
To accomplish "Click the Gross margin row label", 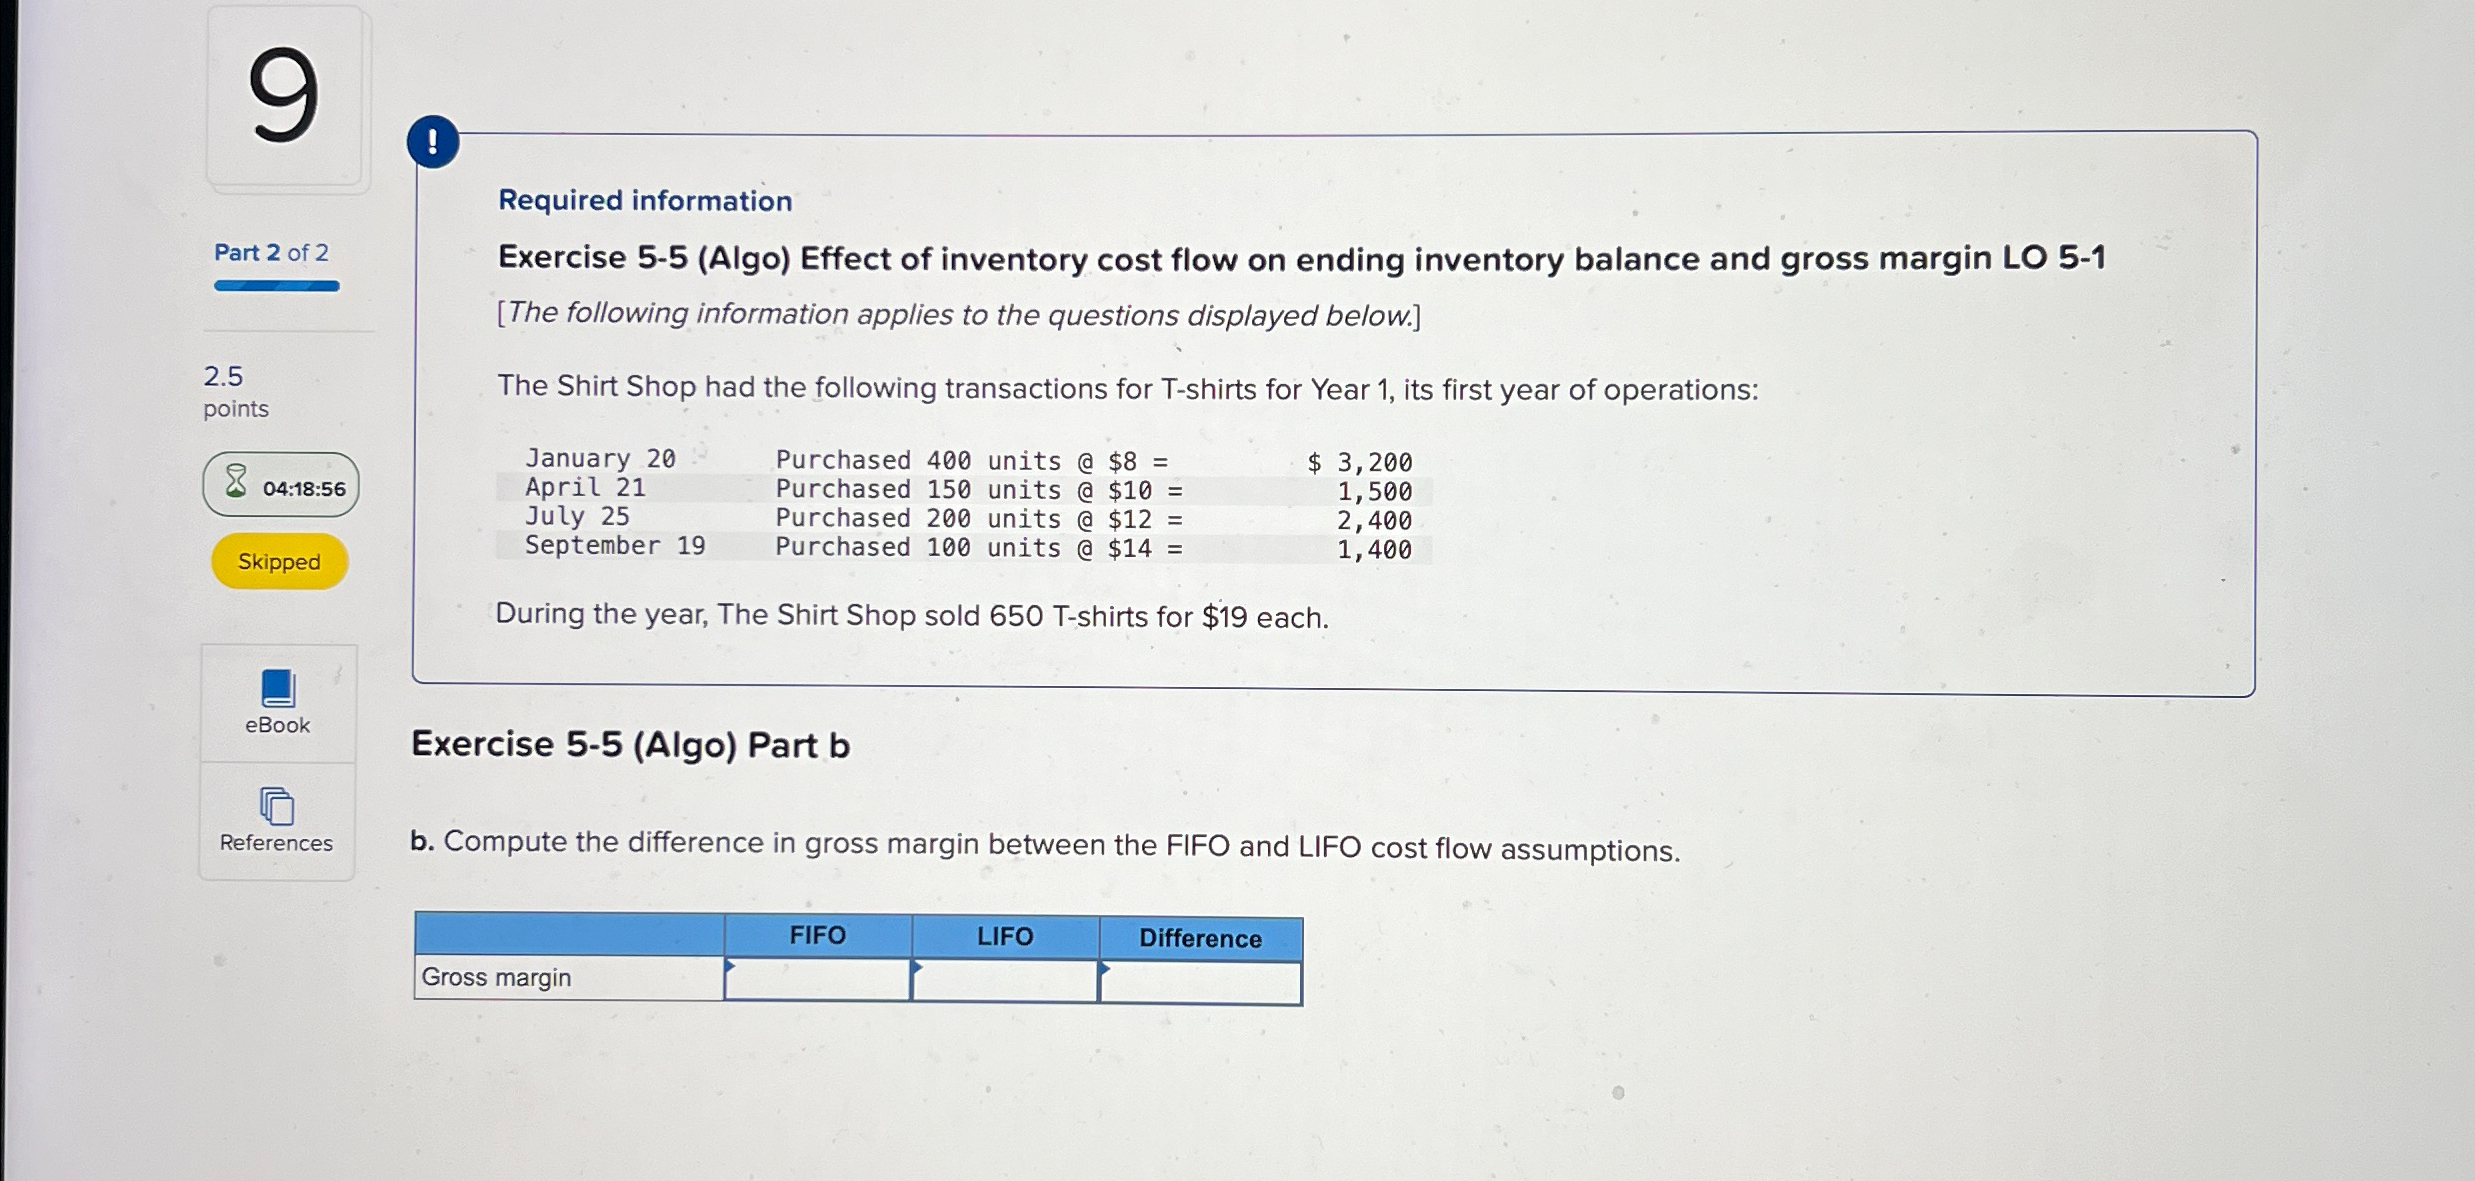I will coord(495,977).
